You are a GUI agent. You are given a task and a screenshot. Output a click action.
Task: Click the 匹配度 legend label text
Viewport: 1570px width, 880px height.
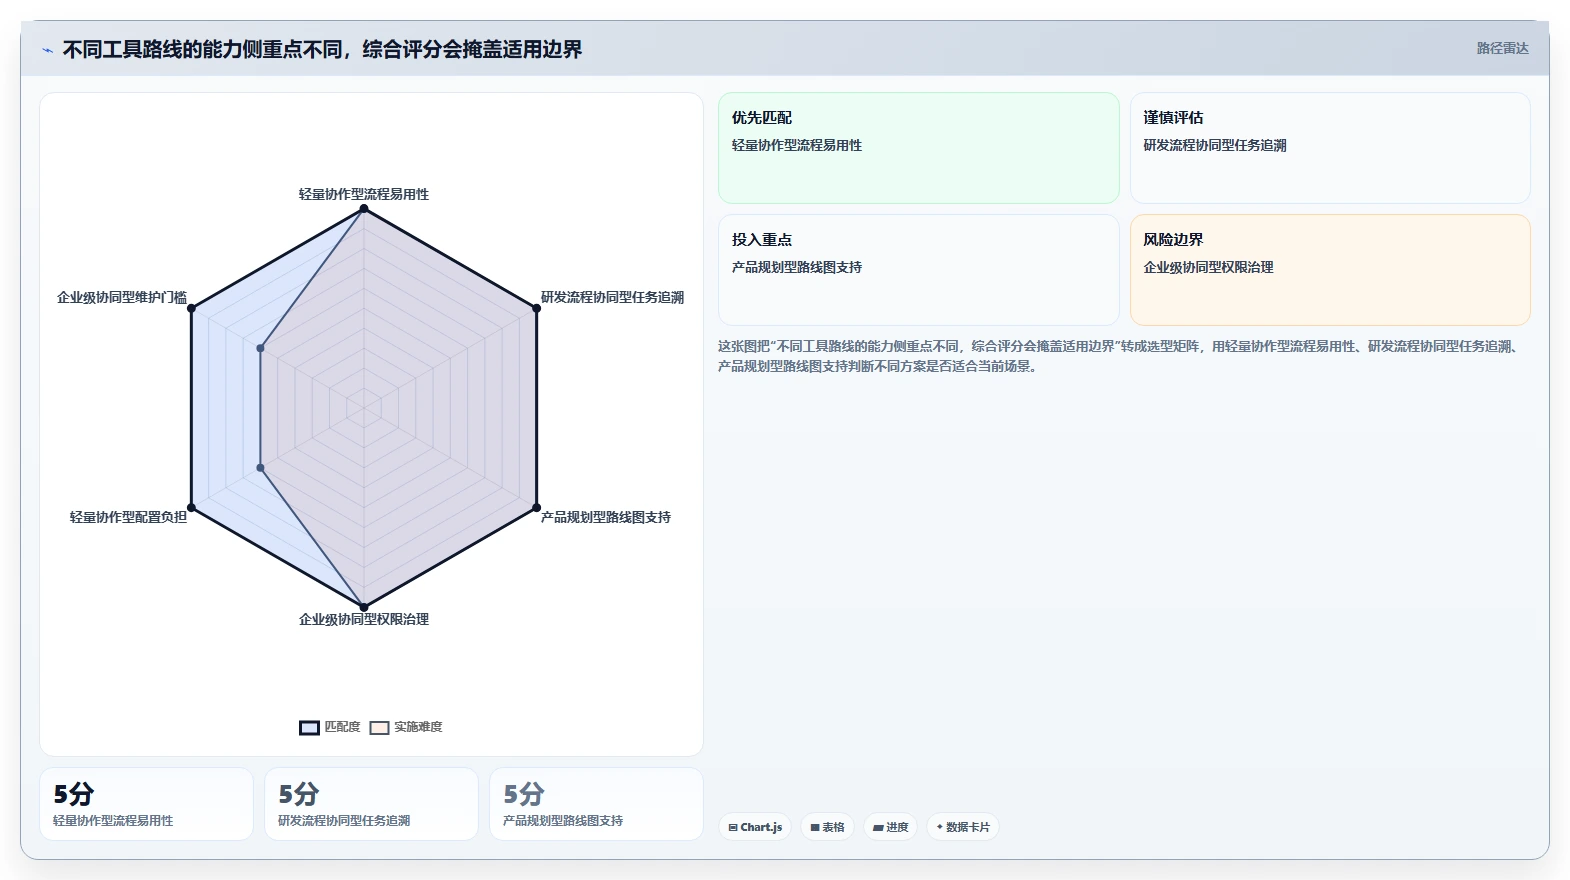click(x=342, y=727)
